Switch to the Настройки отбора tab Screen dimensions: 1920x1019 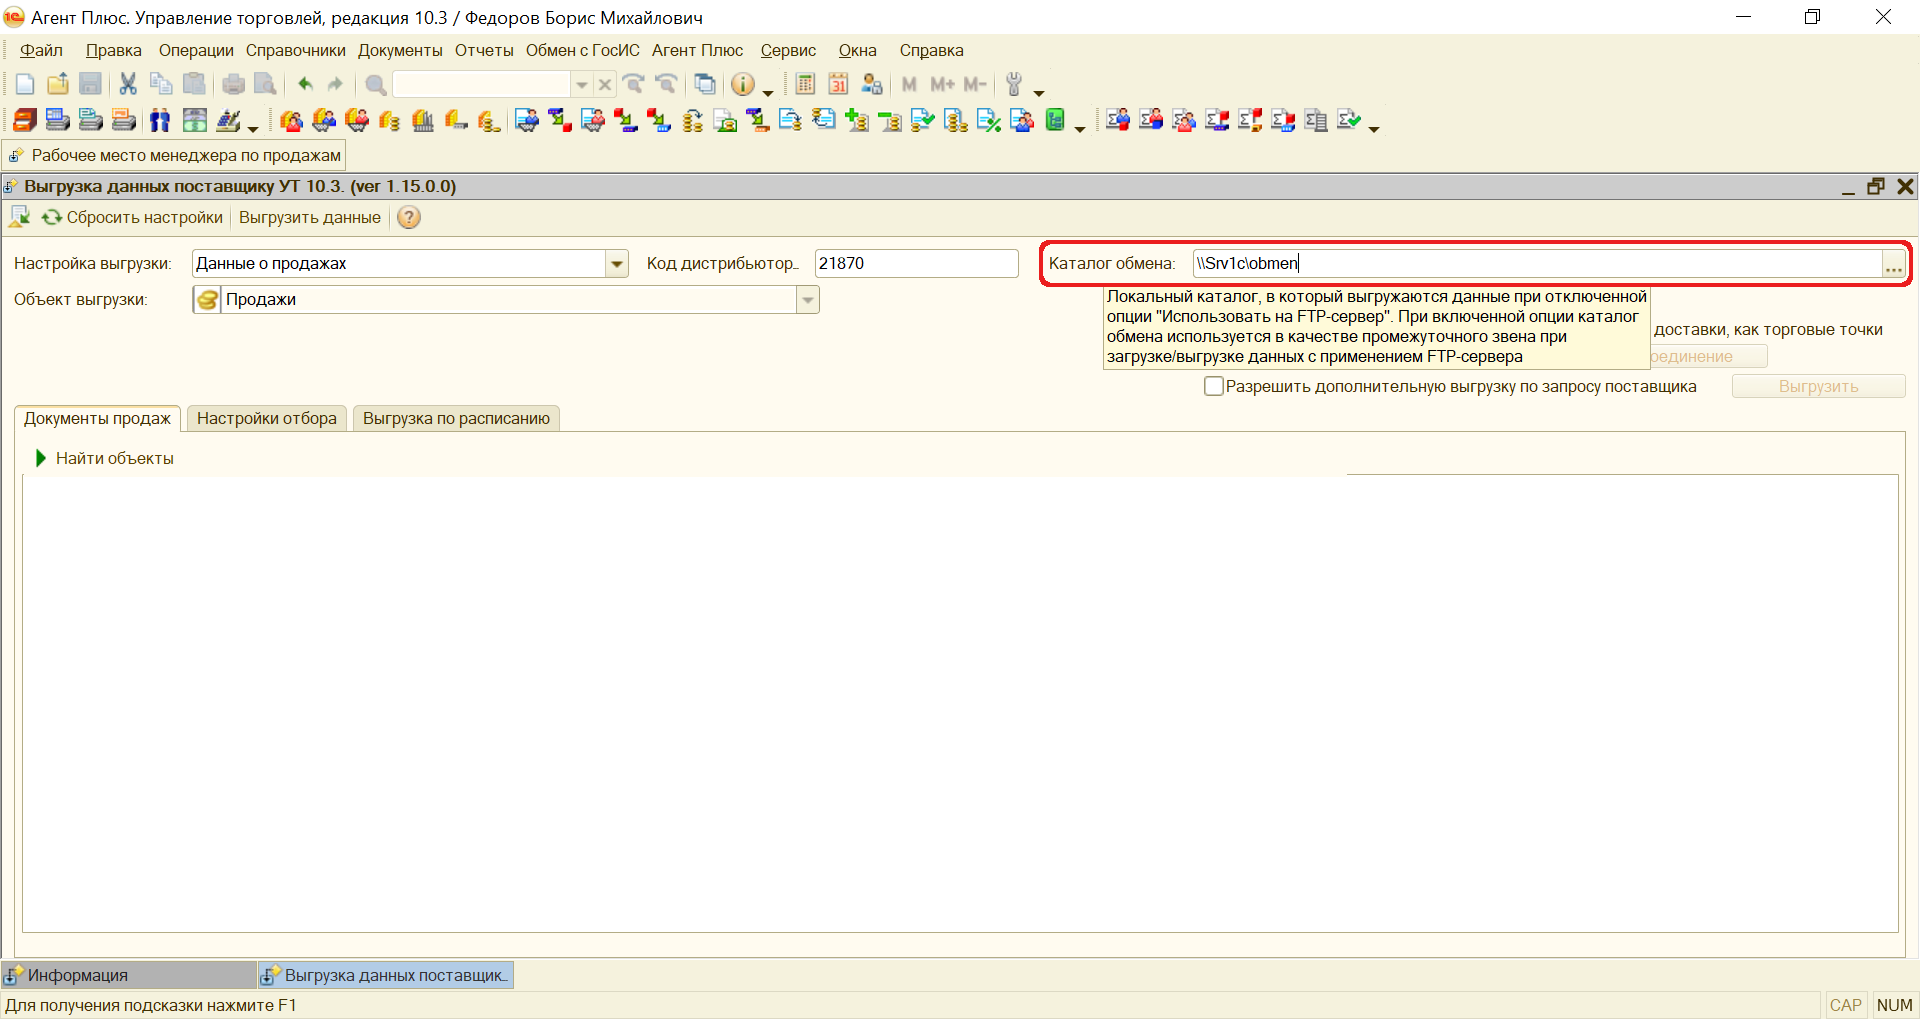[x=266, y=419]
